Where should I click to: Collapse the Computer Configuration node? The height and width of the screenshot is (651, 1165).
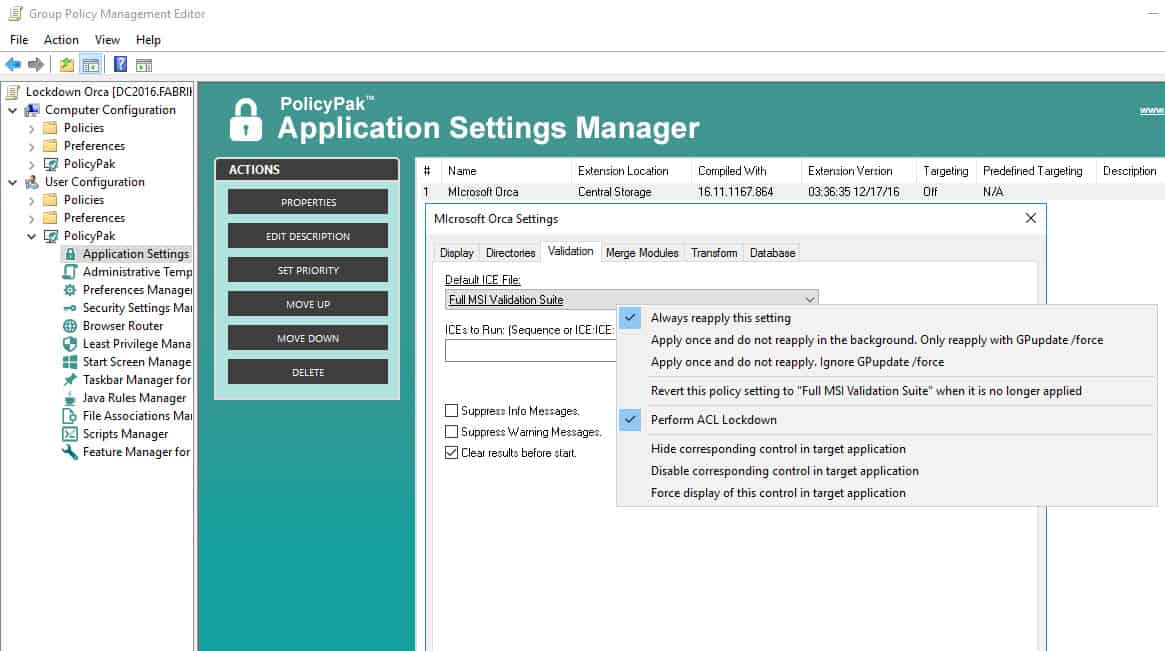(13, 110)
